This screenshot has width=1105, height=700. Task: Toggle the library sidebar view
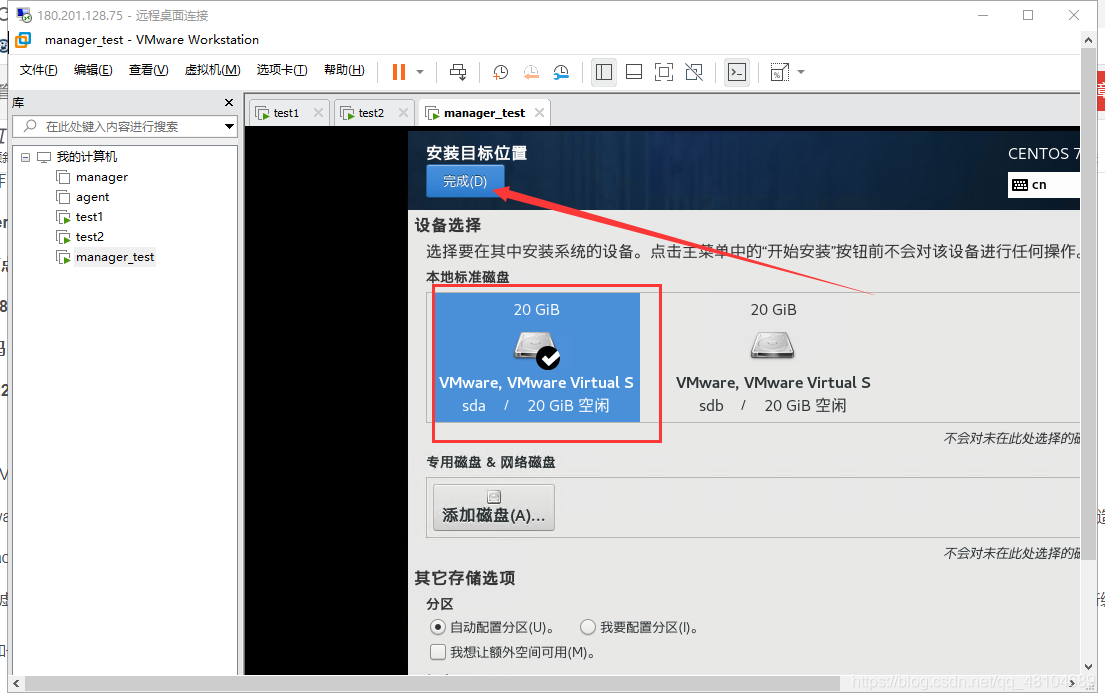tap(604, 72)
